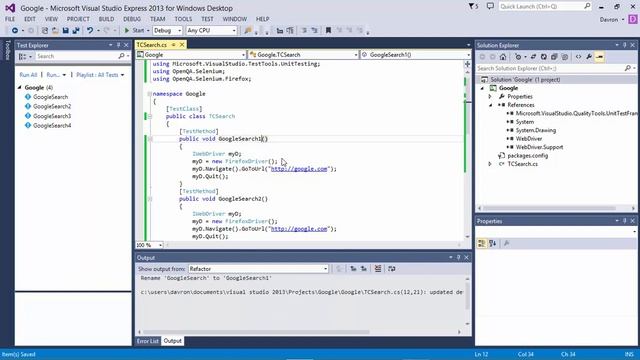The width and height of the screenshot is (640, 360).
Task: Select packages.config in Solution Explorer
Action: (527, 156)
